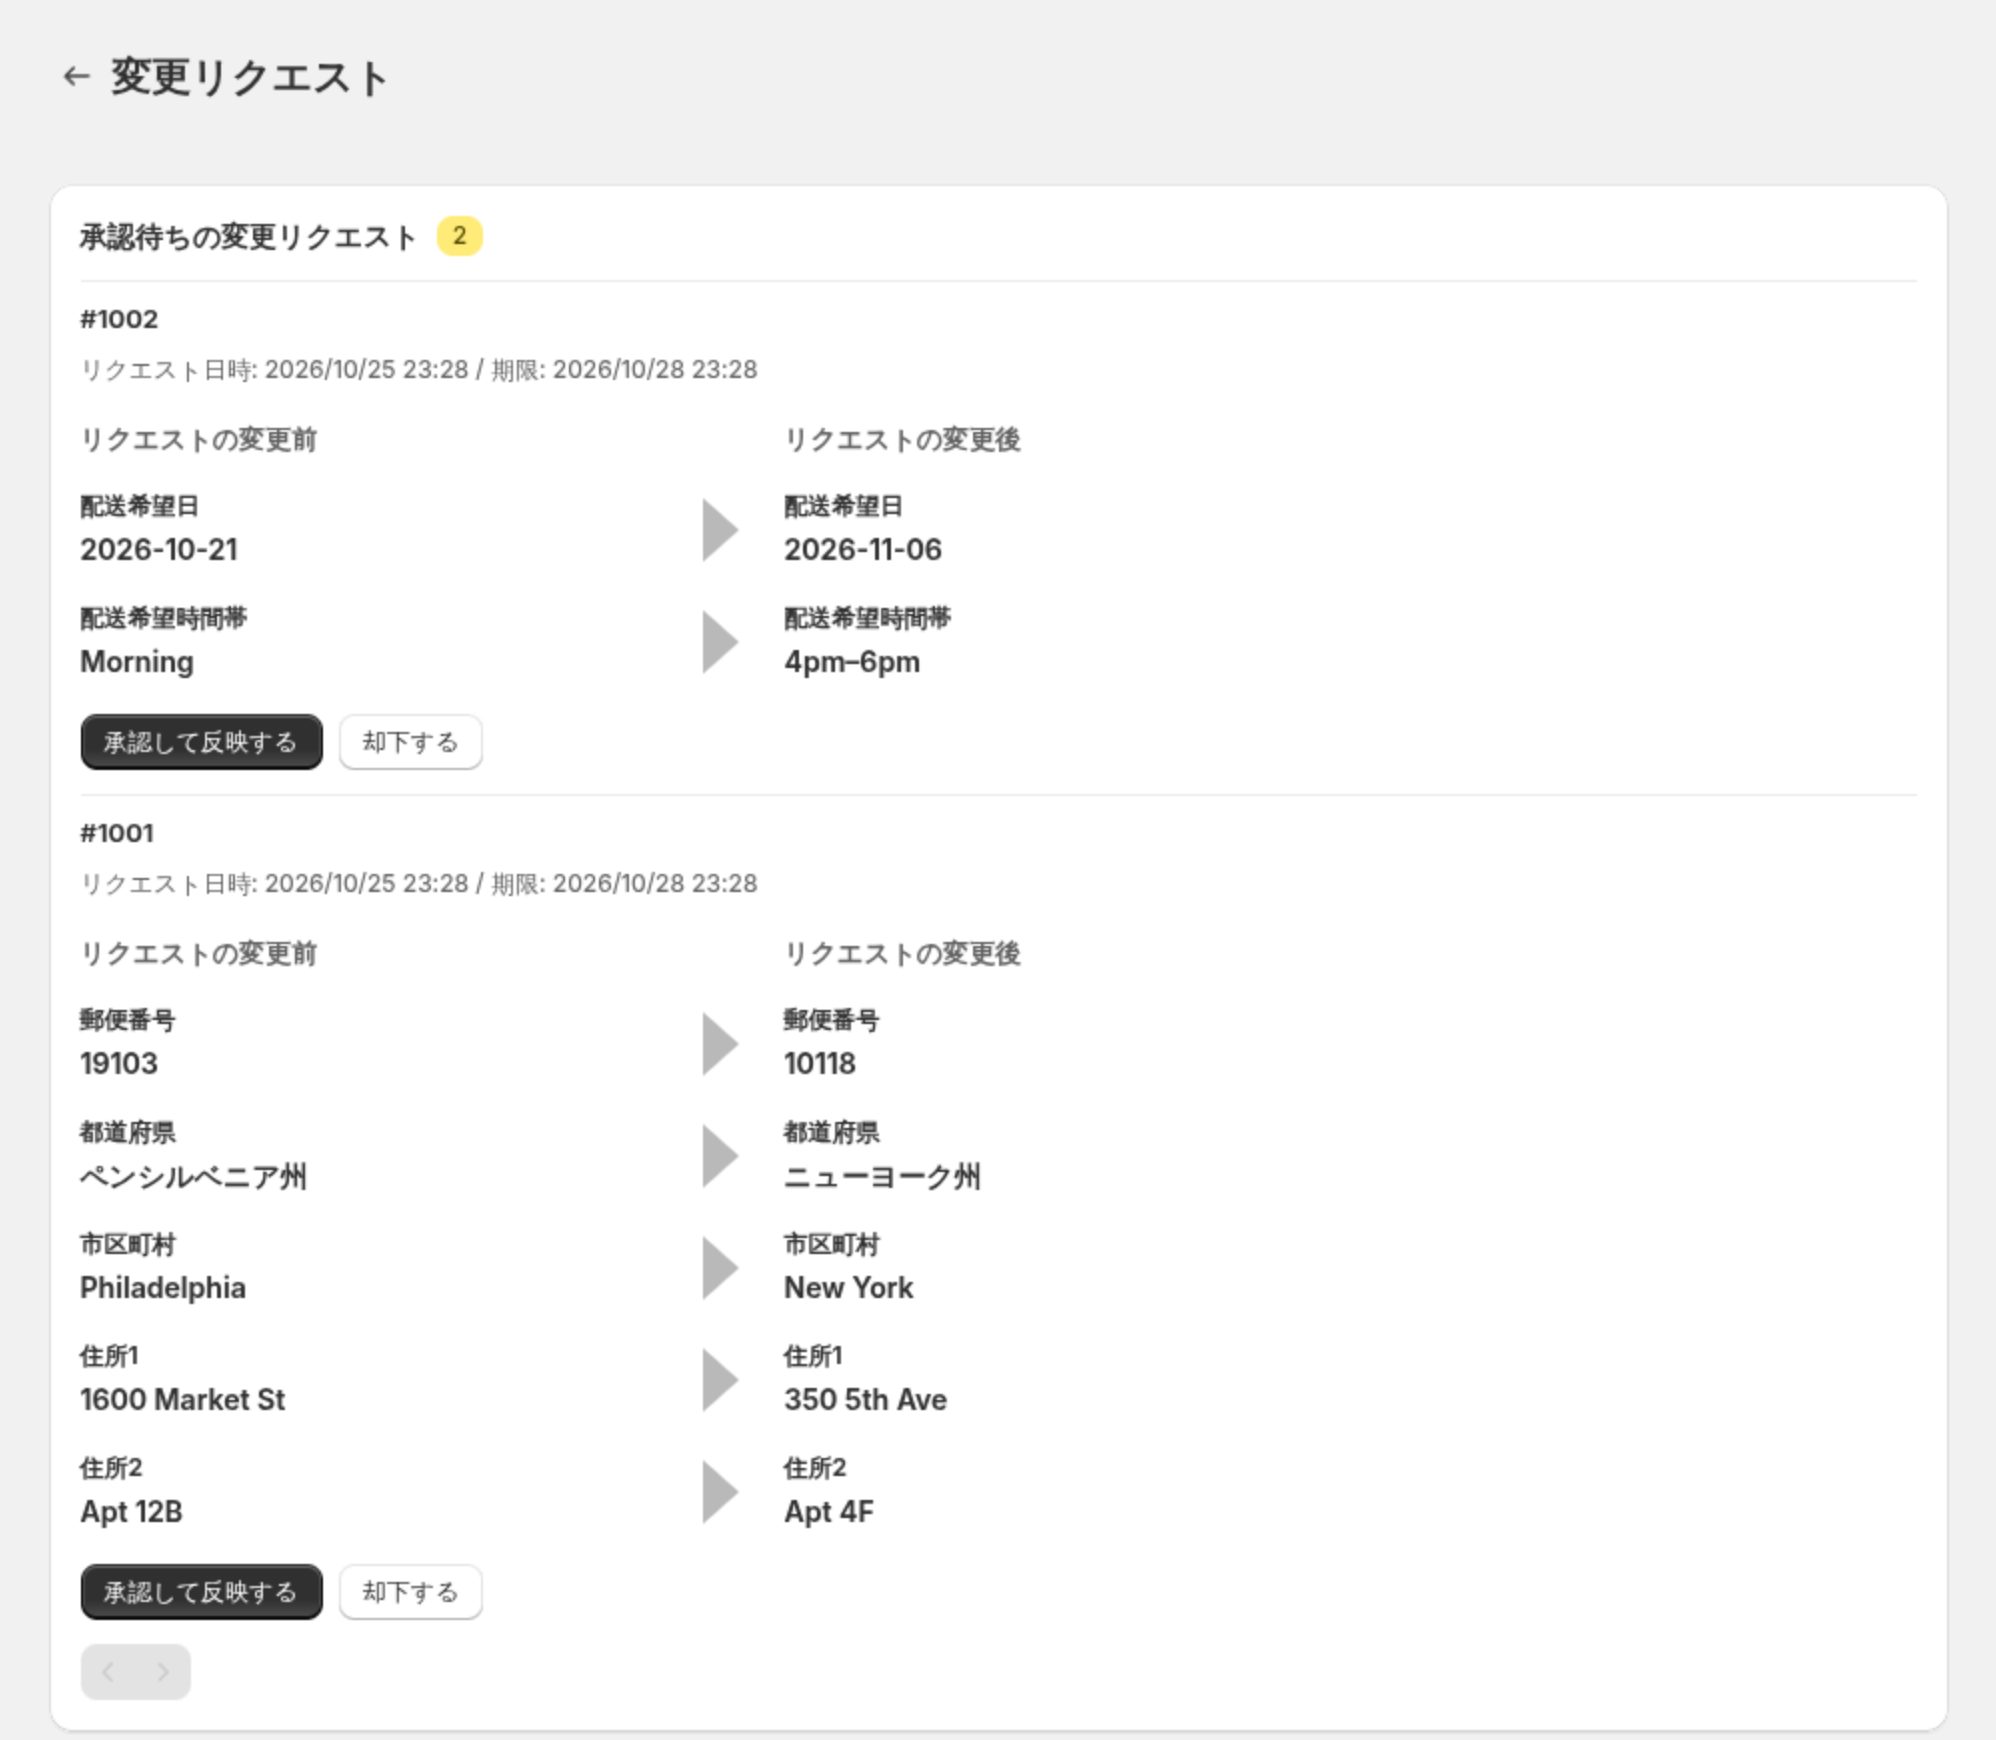Click the ペンシルベニア州 prefecture value

[193, 1176]
